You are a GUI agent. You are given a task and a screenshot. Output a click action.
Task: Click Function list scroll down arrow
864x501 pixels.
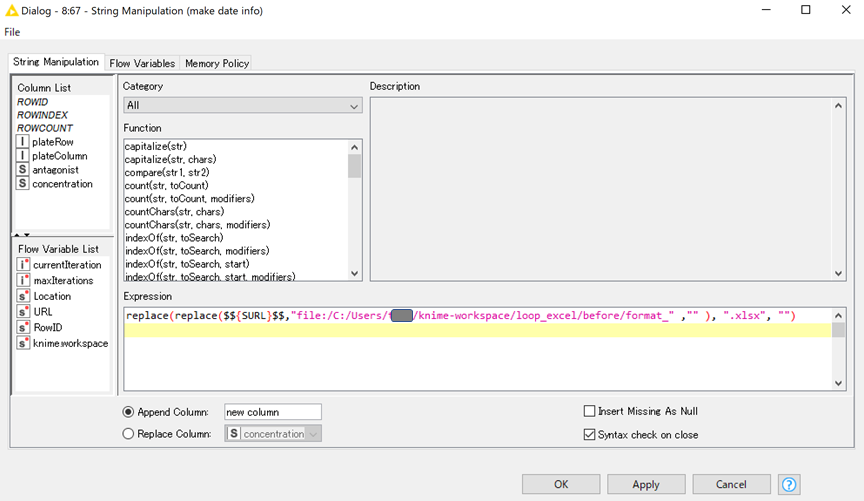pyautogui.click(x=354, y=273)
